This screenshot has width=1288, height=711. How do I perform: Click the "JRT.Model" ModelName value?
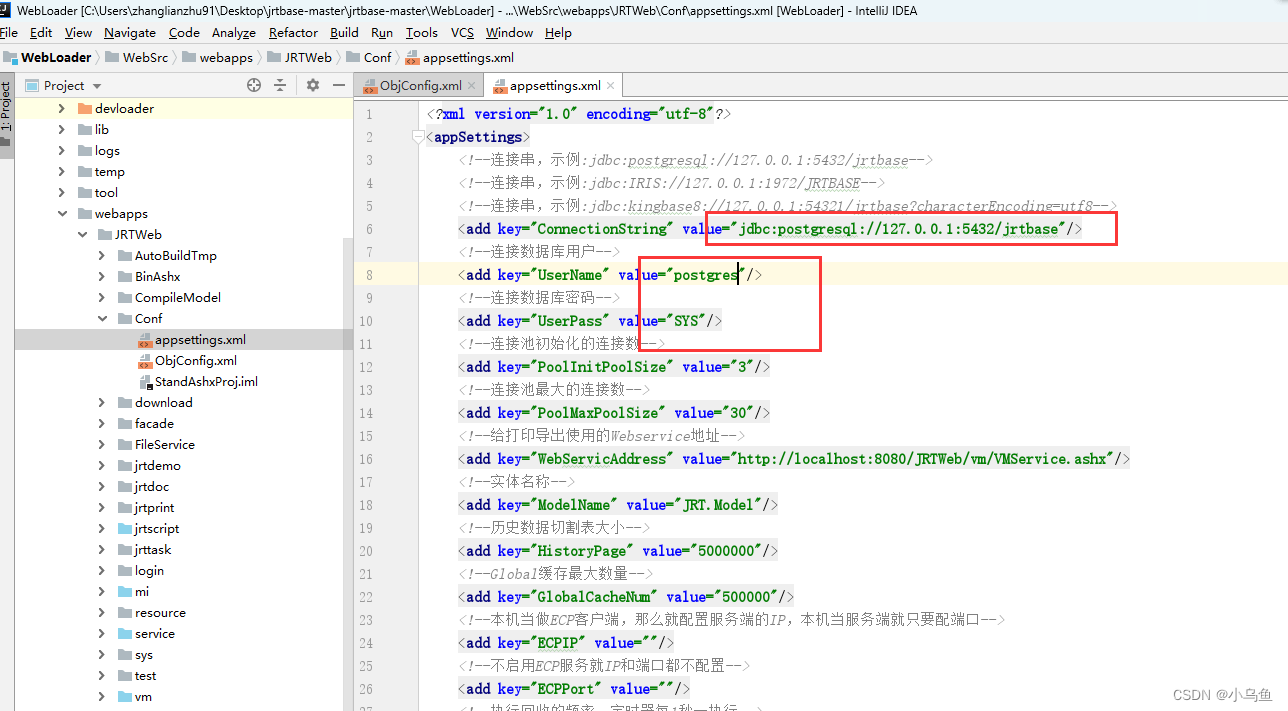718,505
